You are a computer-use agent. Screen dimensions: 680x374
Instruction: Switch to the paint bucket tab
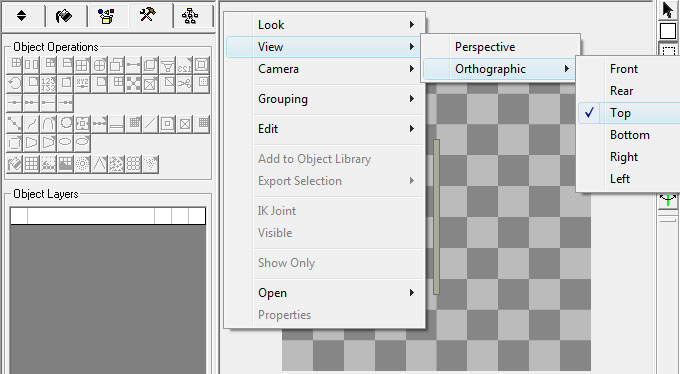(64, 16)
